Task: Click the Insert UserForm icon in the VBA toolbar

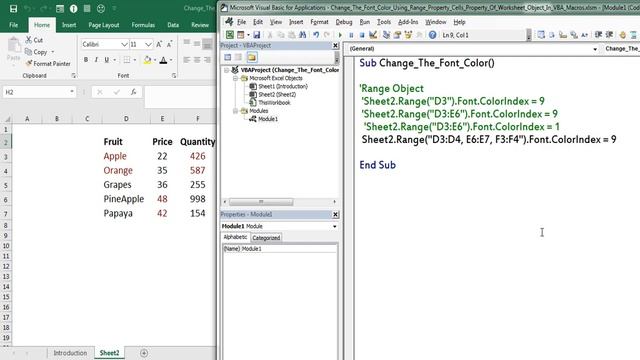Action: 241,35
